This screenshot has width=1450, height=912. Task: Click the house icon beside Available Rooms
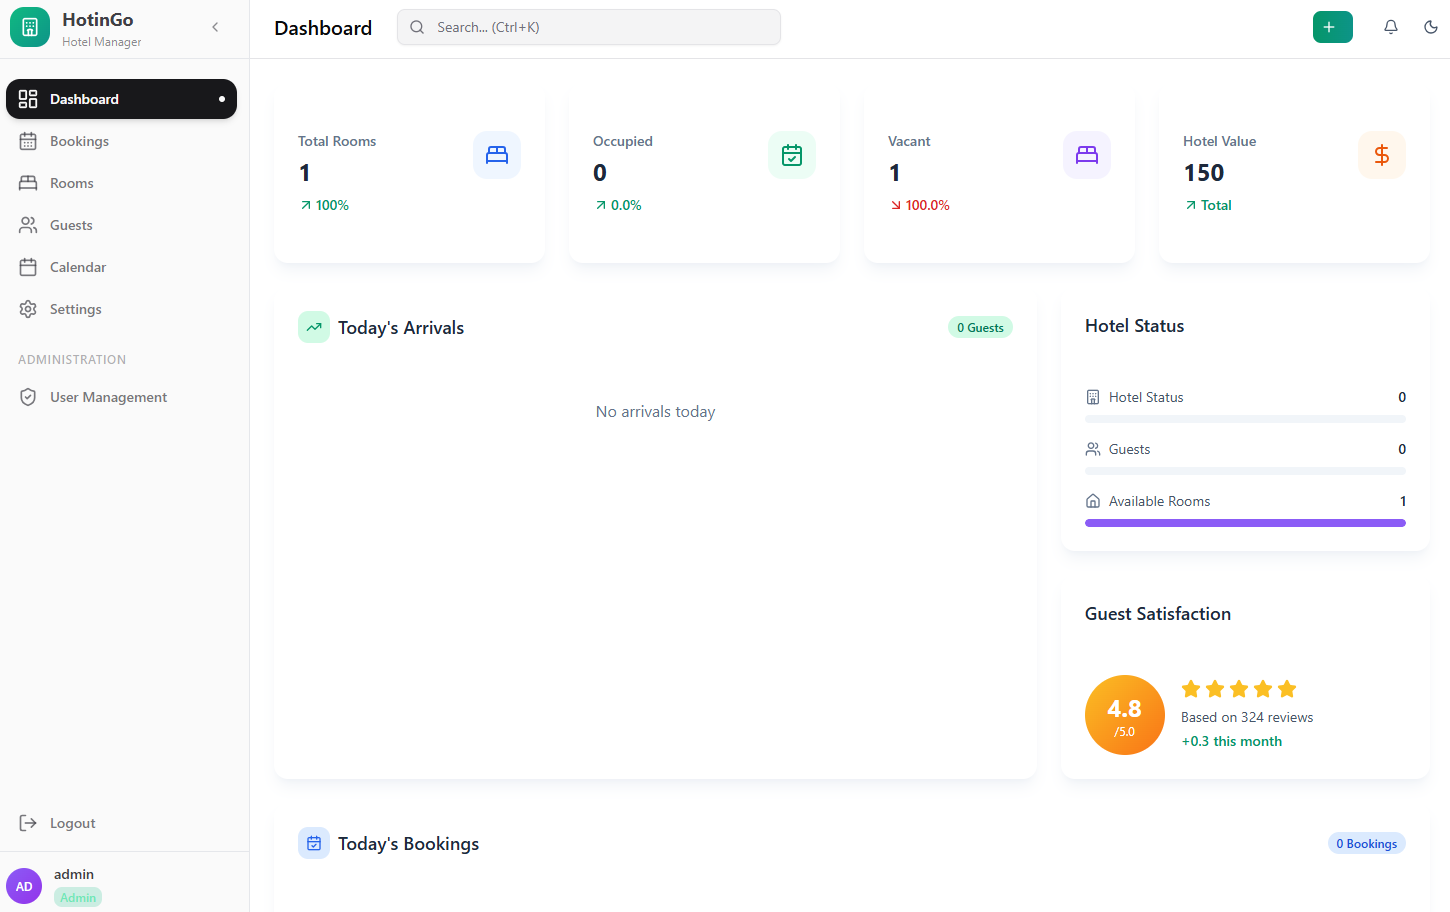(x=1092, y=500)
